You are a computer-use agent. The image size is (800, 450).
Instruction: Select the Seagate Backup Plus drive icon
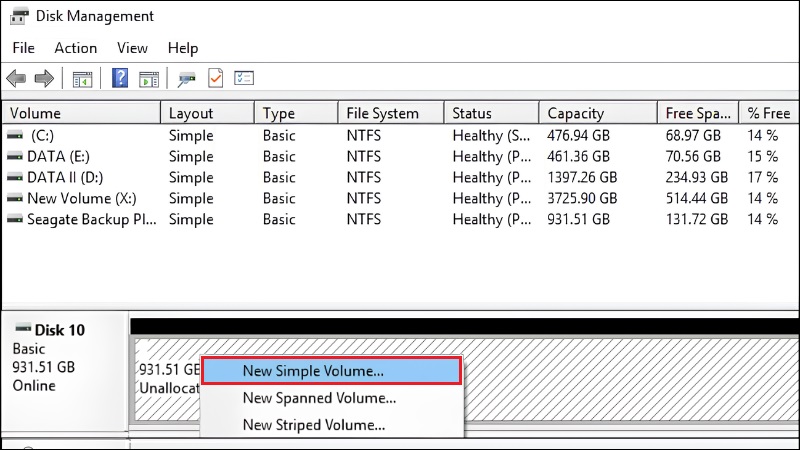(x=15, y=219)
